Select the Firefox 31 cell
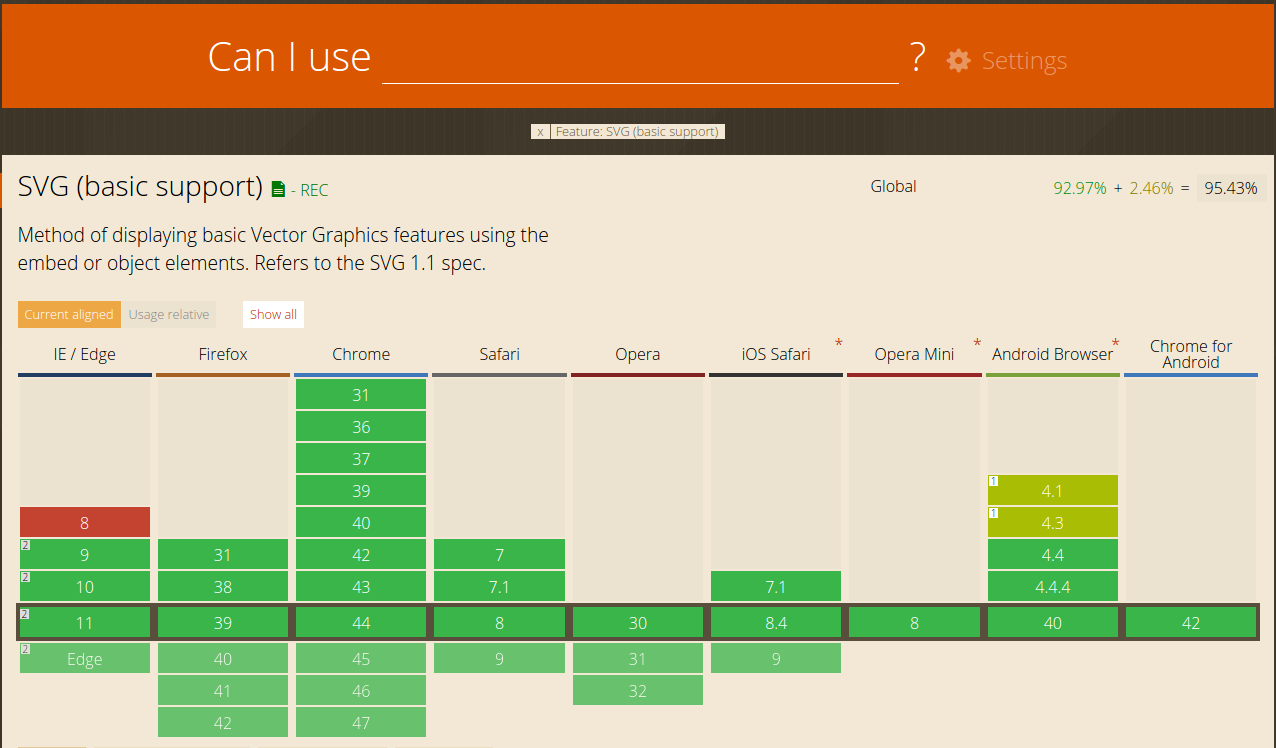1276x748 pixels. pyautogui.click(x=223, y=554)
